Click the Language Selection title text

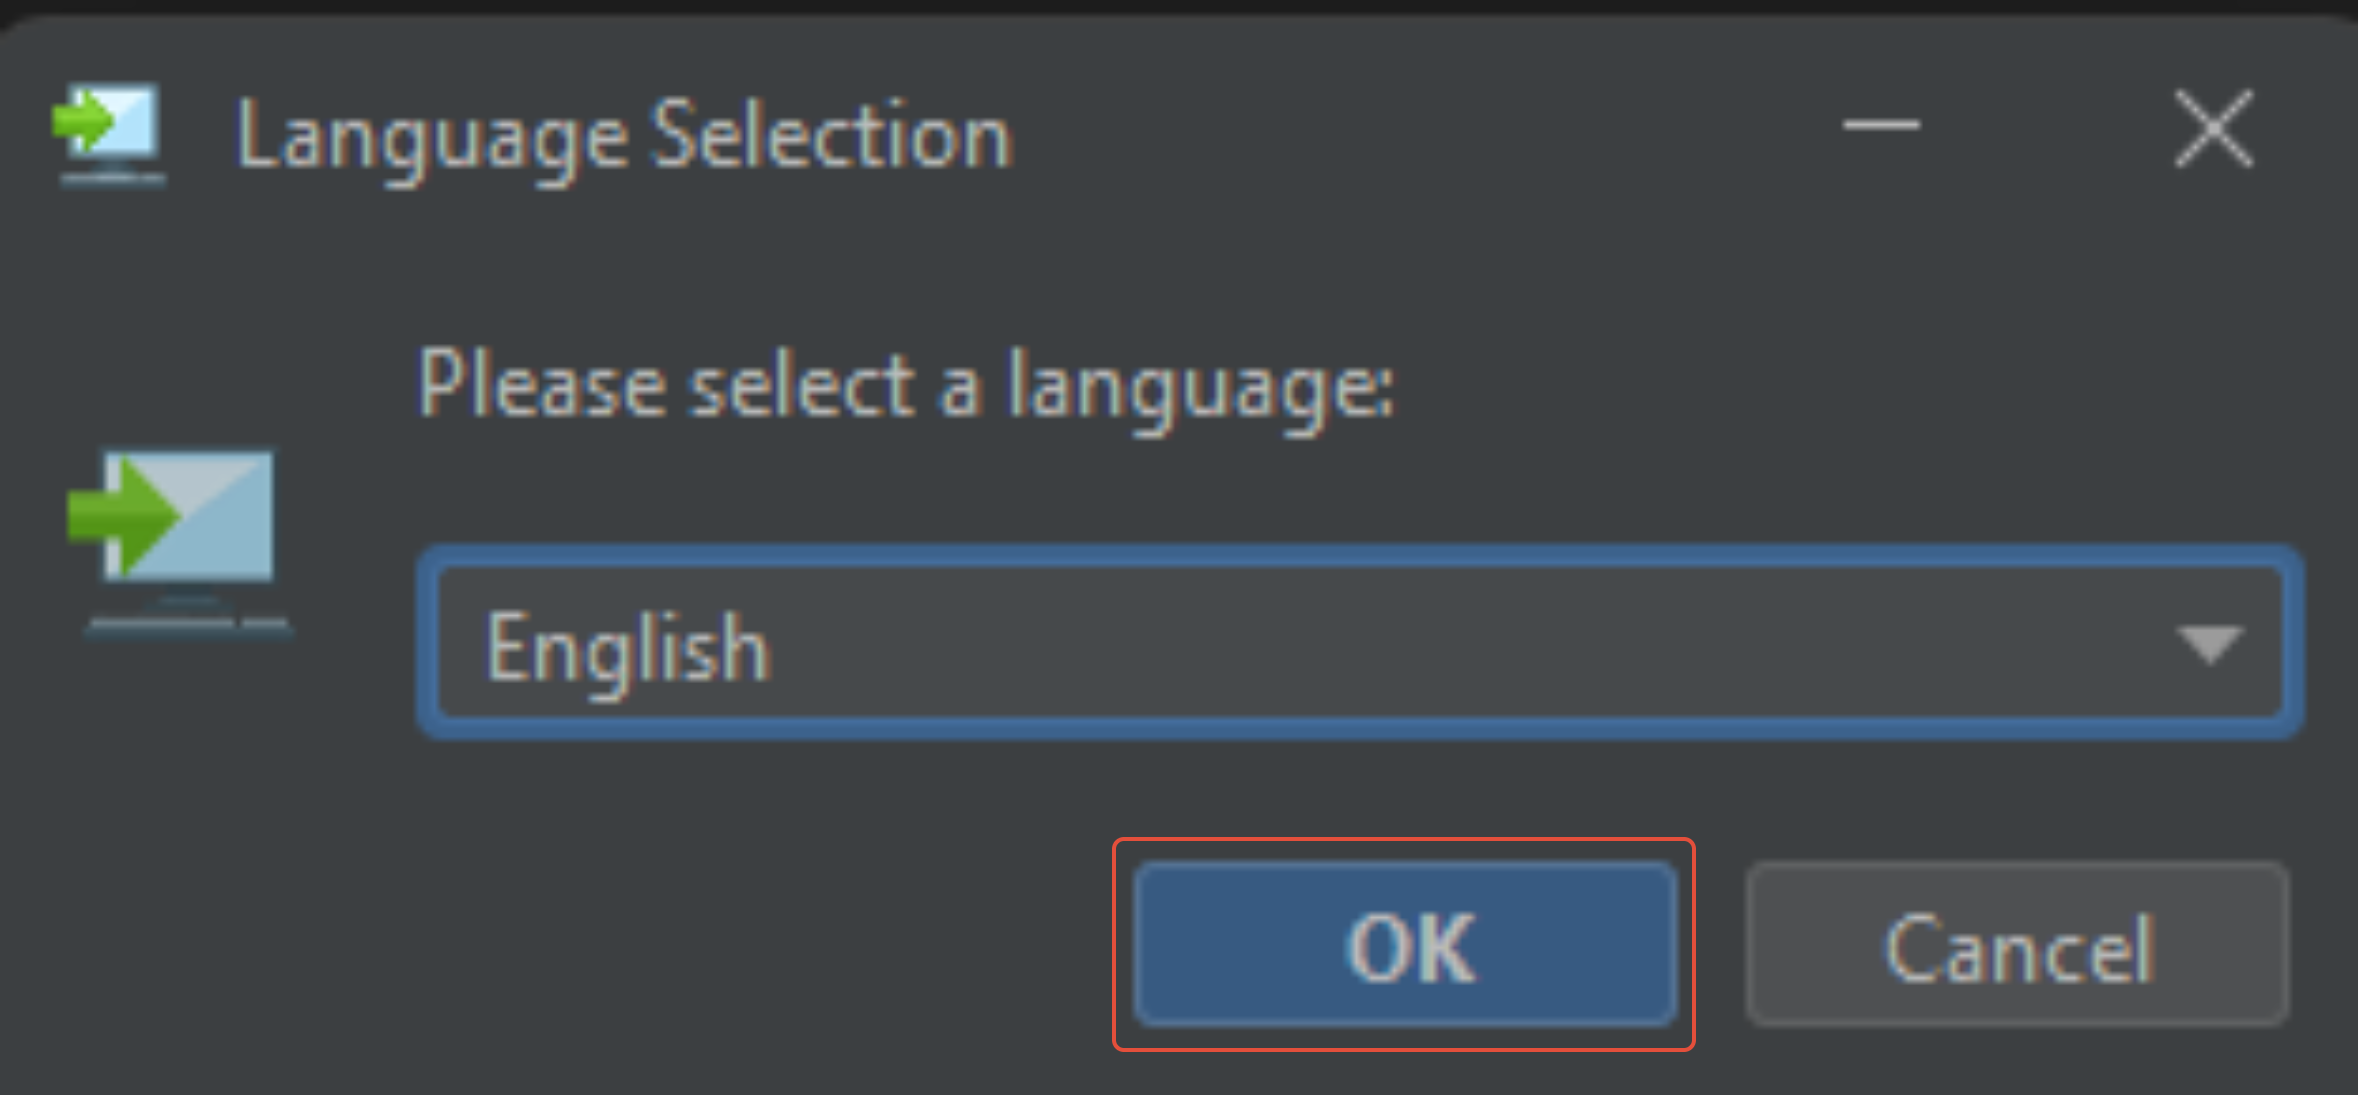click(x=620, y=135)
